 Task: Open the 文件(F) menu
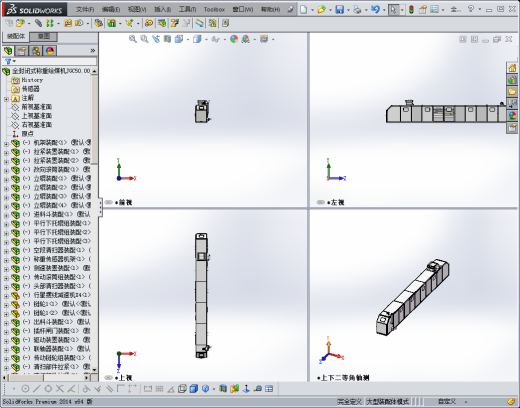click(85, 9)
